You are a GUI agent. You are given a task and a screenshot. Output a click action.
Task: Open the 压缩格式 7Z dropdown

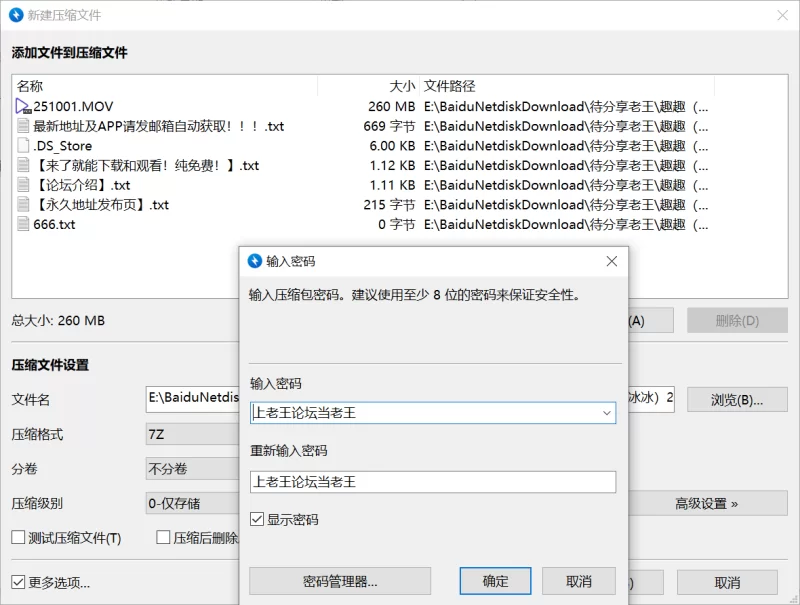(192, 435)
